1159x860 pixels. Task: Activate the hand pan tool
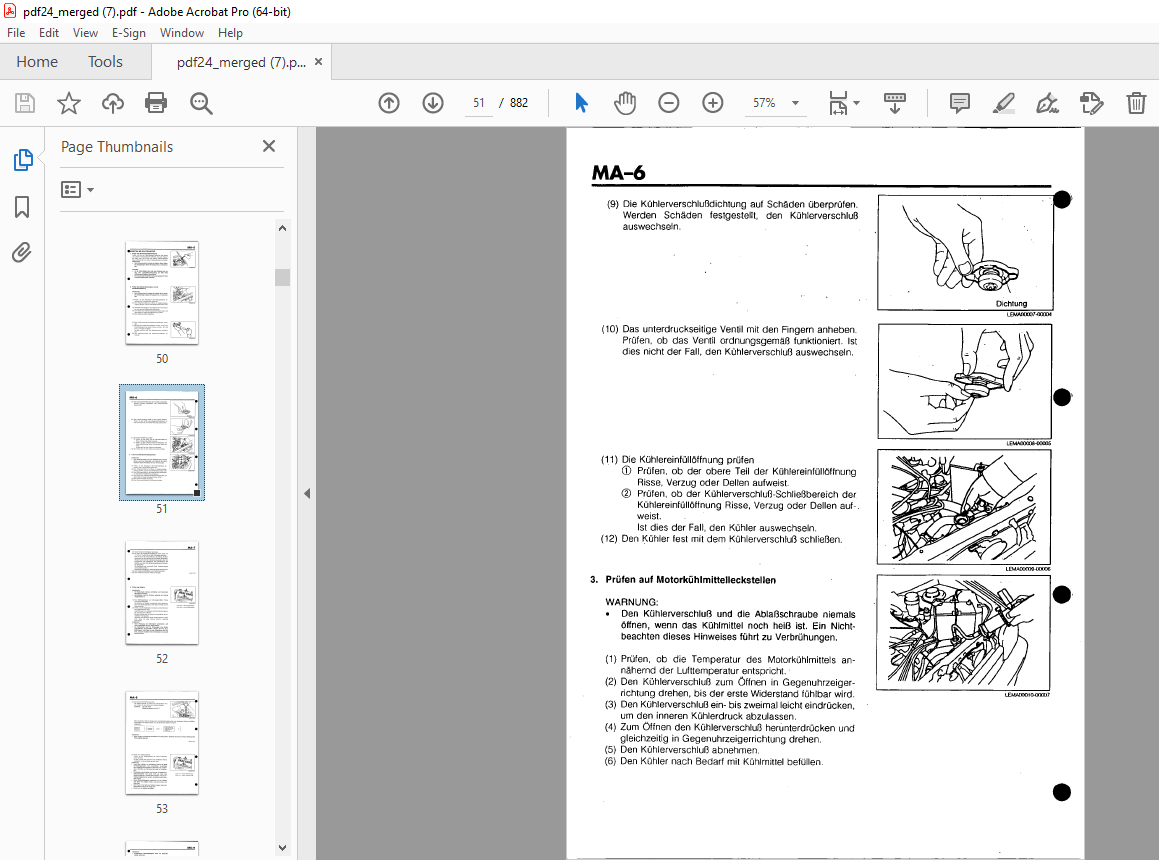[x=625, y=103]
